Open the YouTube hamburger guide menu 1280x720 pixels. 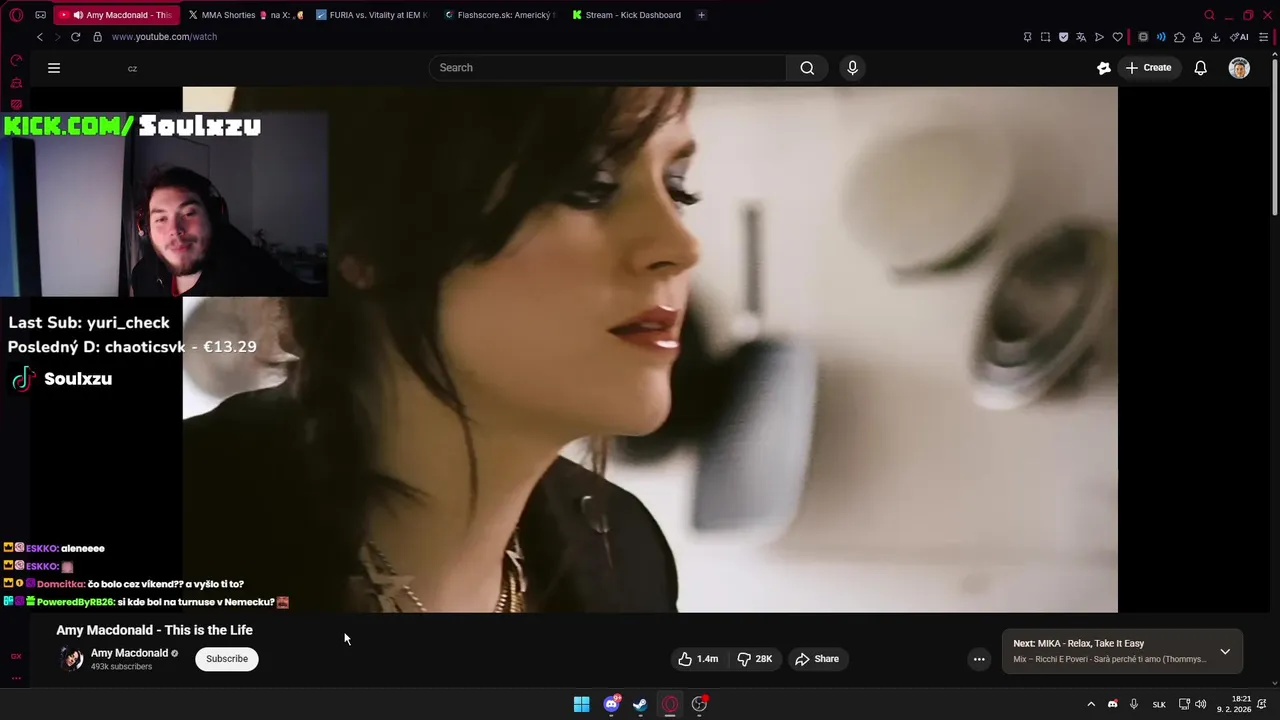[54, 68]
